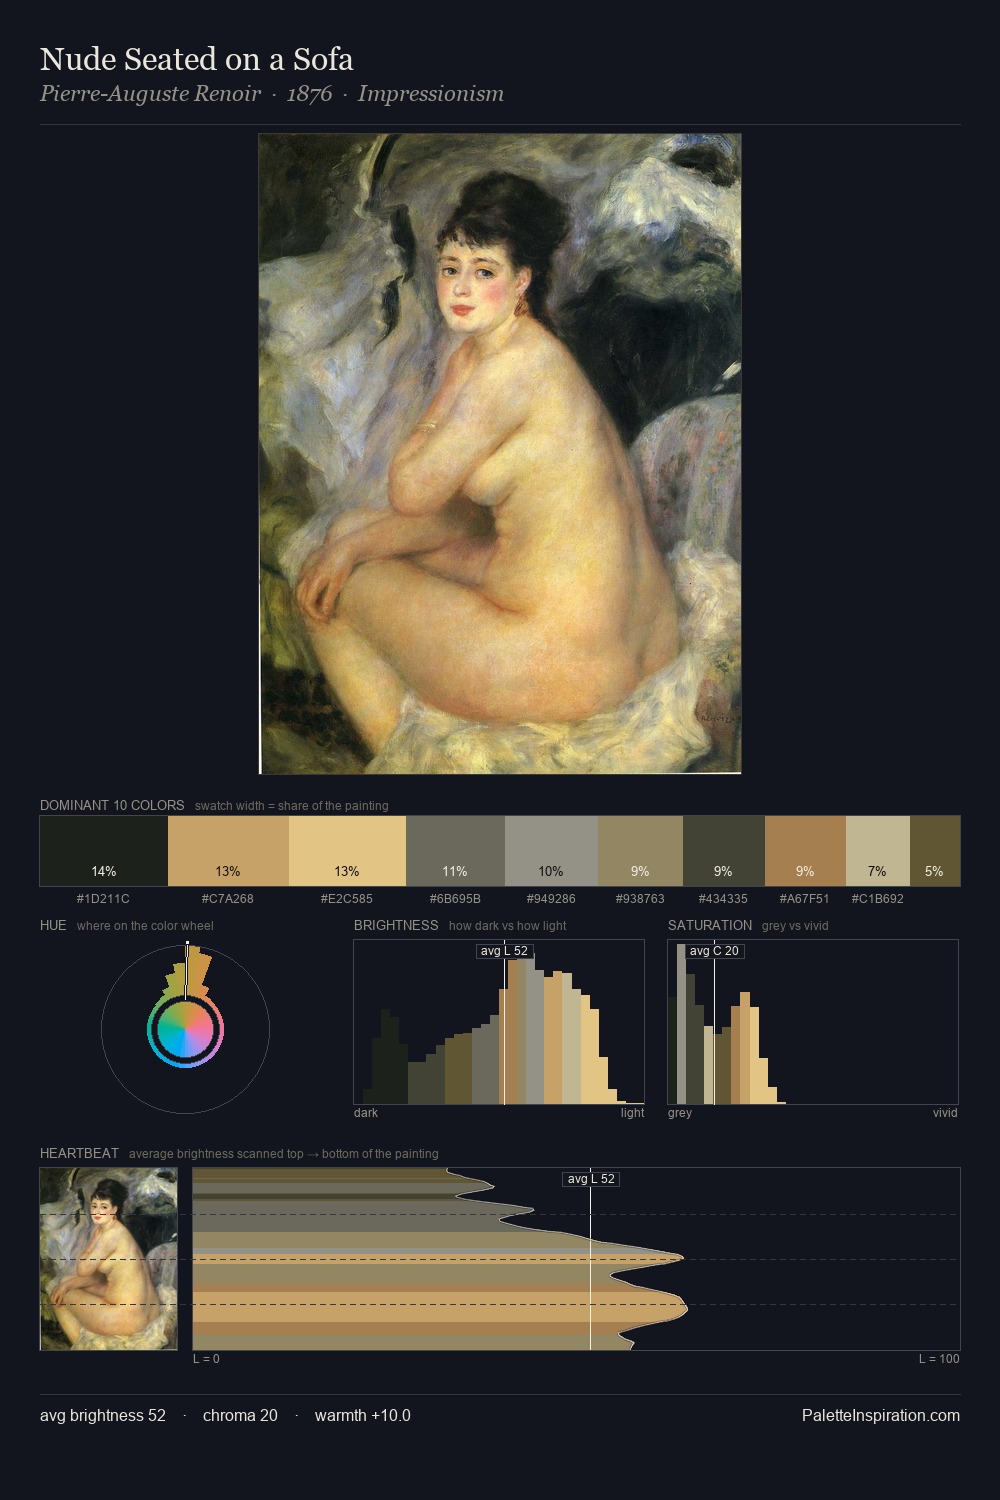Click the 'HUE' section heading
Screen dimensions: 1000x1500
click(x=53, y=925)
